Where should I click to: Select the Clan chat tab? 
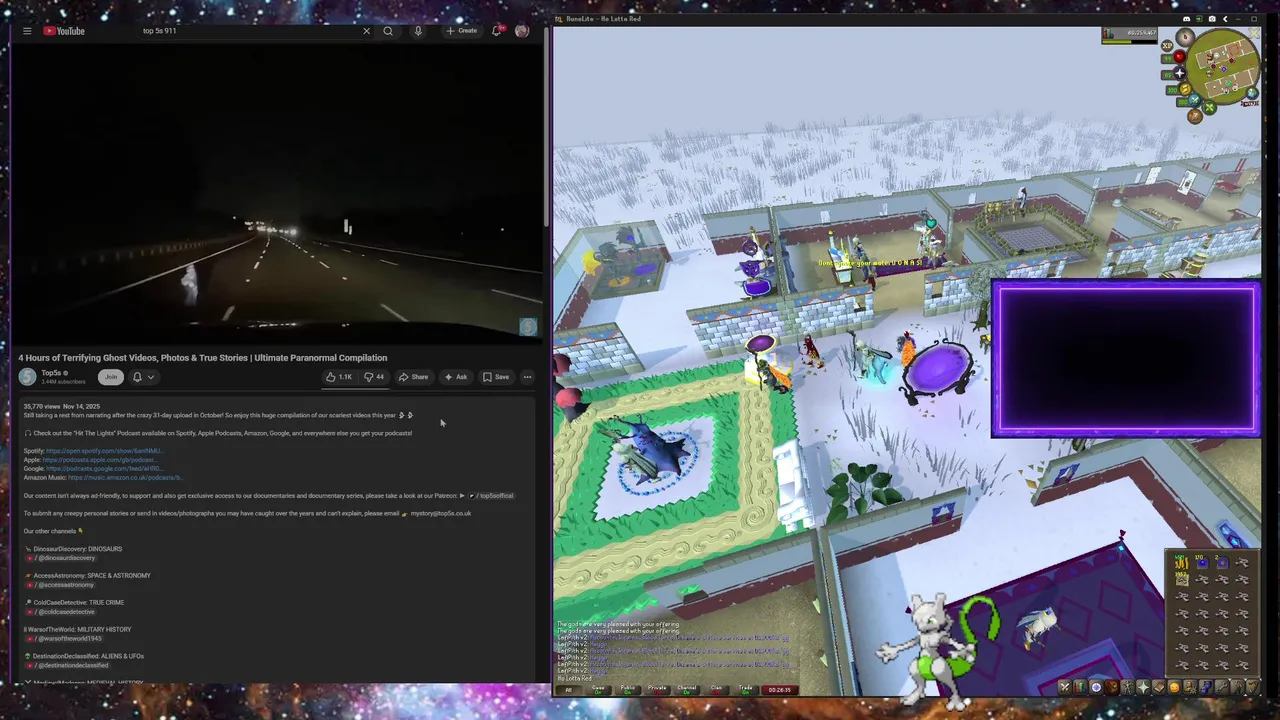pos(716,689)
